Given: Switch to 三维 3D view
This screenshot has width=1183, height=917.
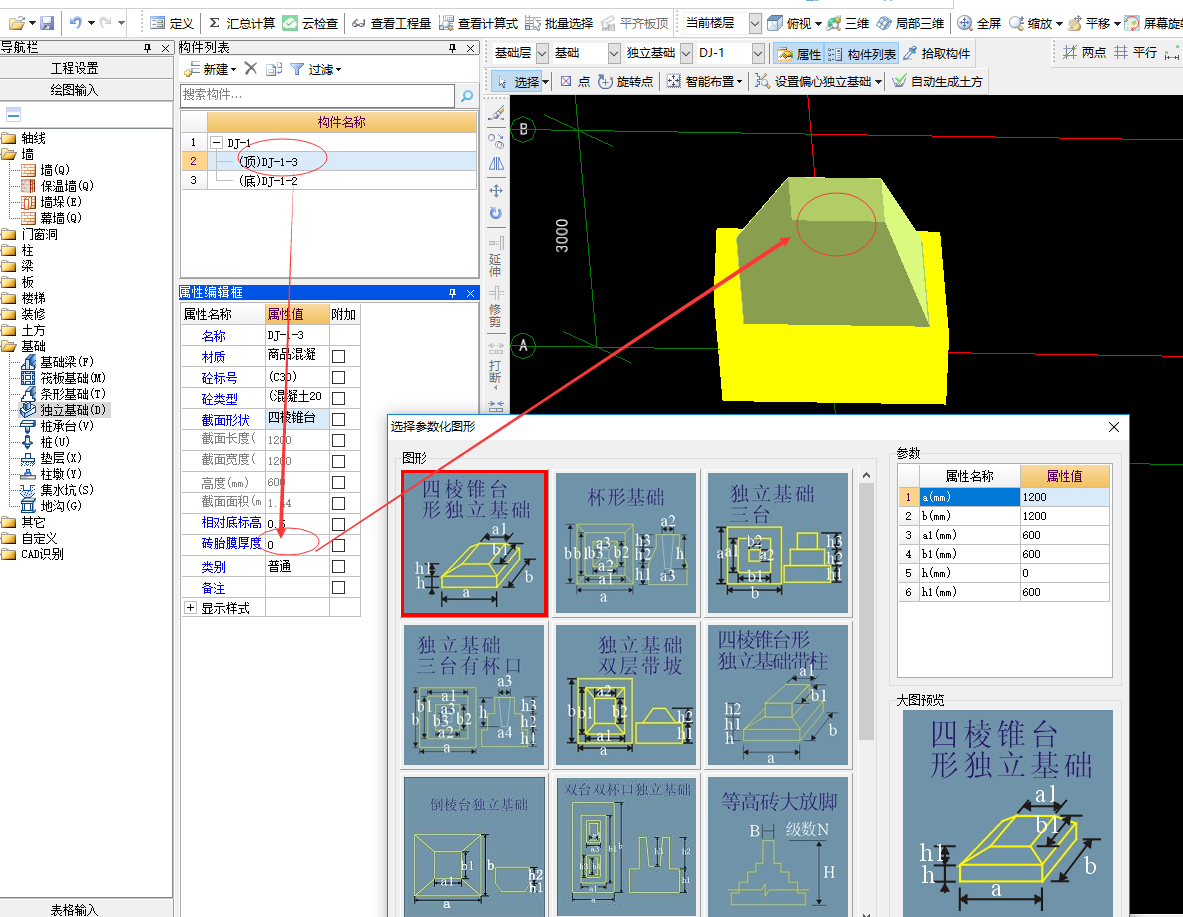Looking at the screenshot, I should 848,23.
